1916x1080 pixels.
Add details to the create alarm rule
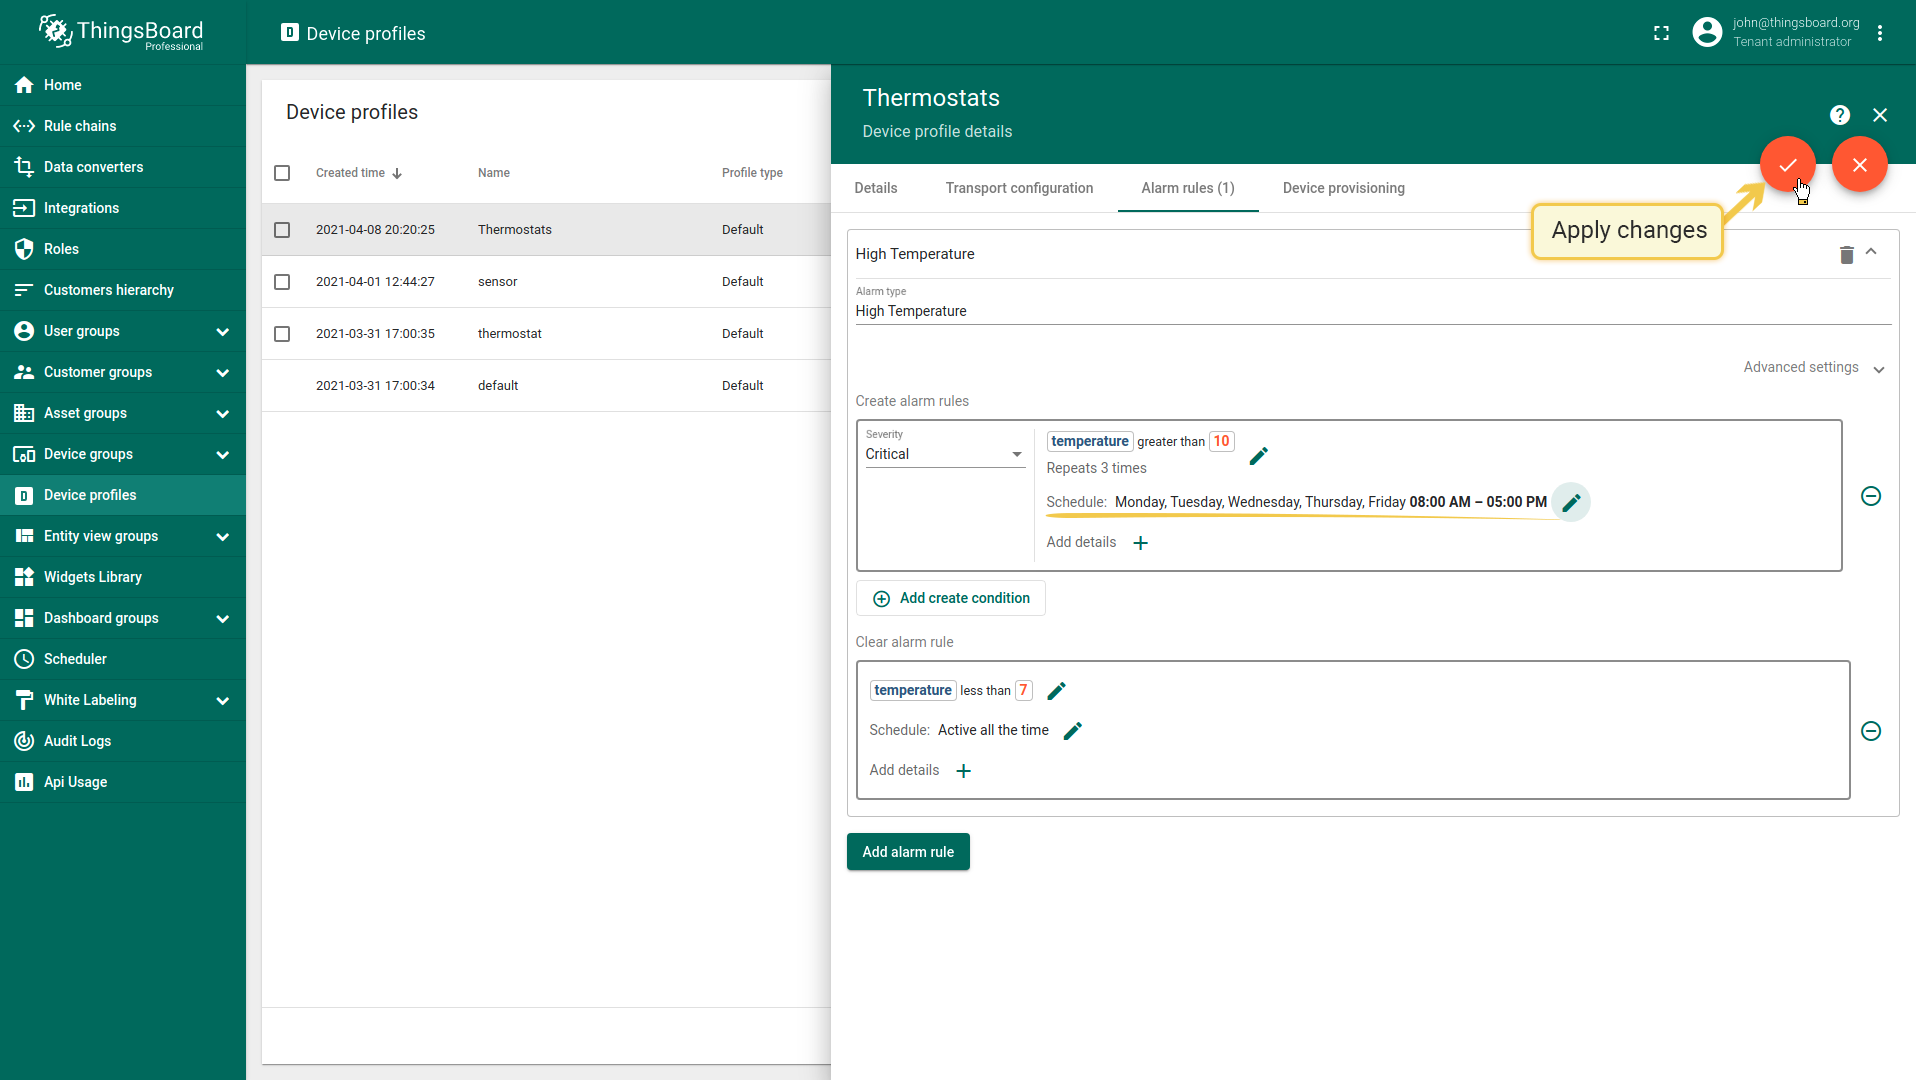tap(1140, 543)
